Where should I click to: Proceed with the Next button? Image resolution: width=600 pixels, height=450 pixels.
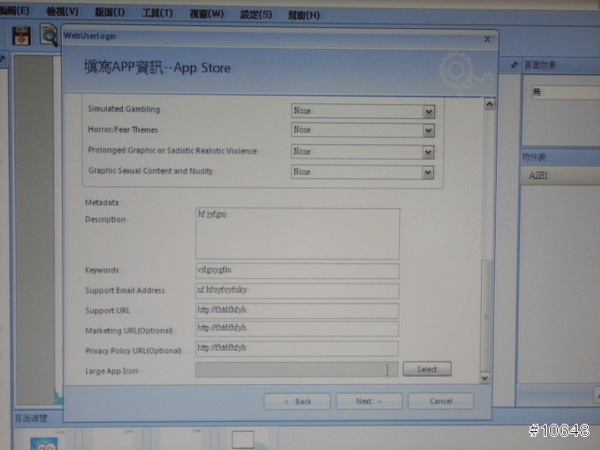pyautogui.click(x=369, y=401)
